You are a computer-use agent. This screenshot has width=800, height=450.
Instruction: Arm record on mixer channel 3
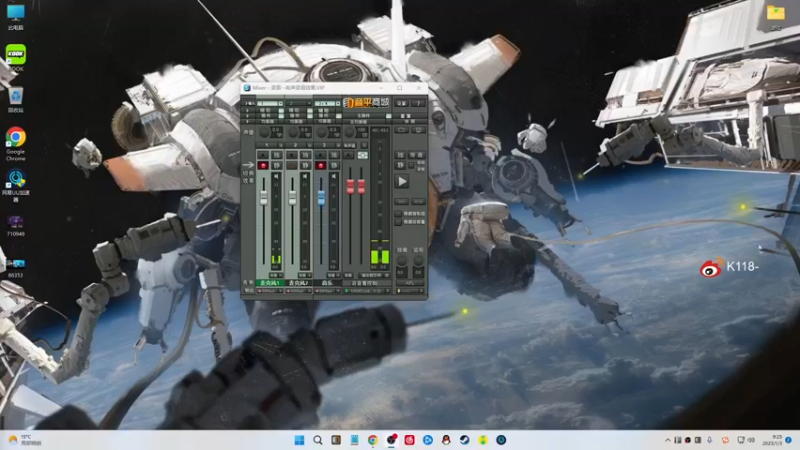coord(320,165)
